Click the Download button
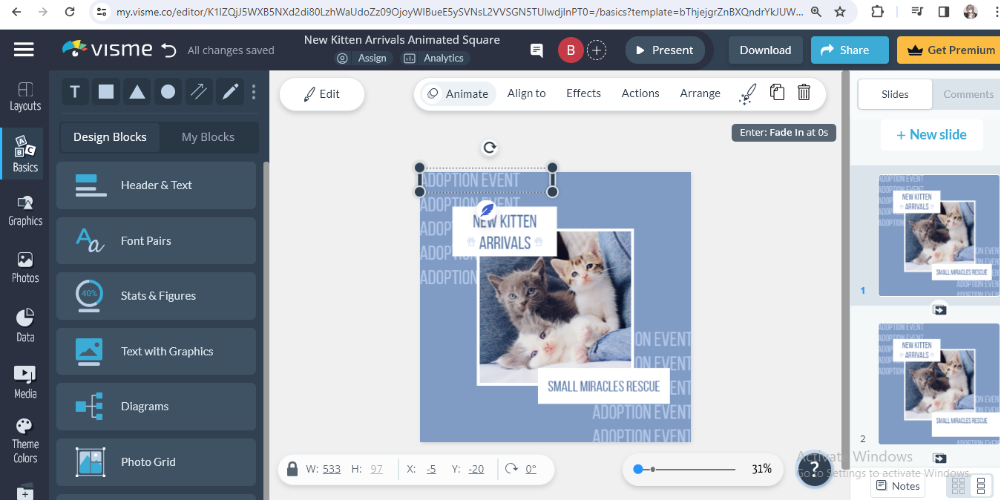Viewport: 1000px width, 500px height. point(765,50)
